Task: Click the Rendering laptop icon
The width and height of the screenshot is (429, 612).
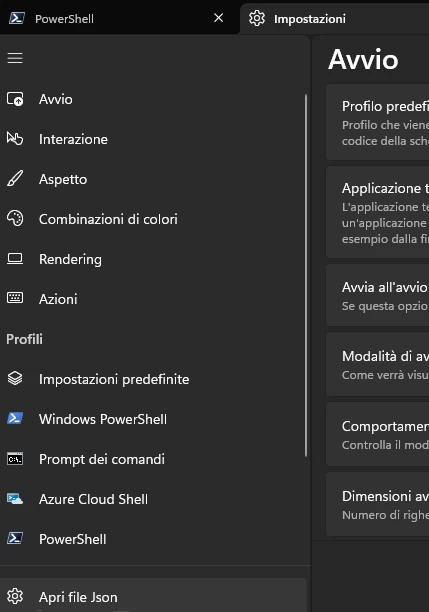Action: [15, 259]
